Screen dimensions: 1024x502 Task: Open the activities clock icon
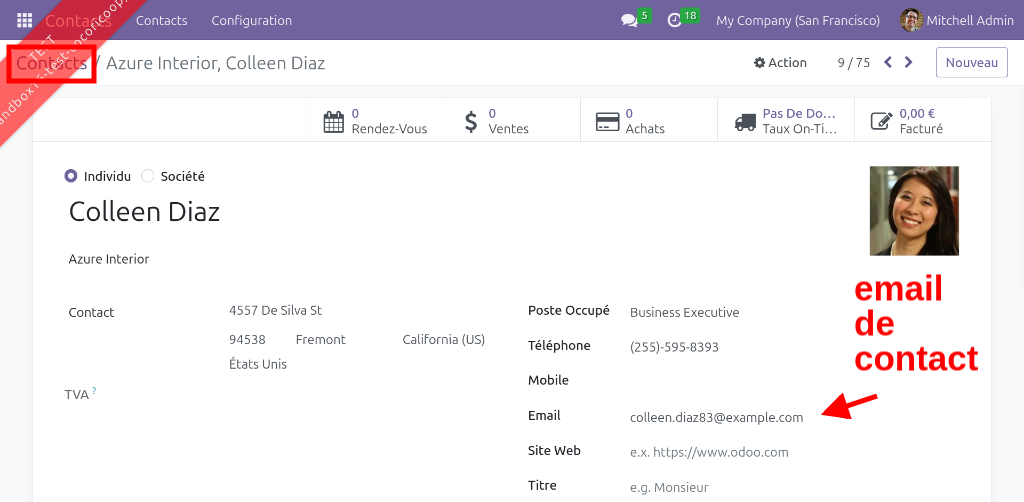[675, 20]
